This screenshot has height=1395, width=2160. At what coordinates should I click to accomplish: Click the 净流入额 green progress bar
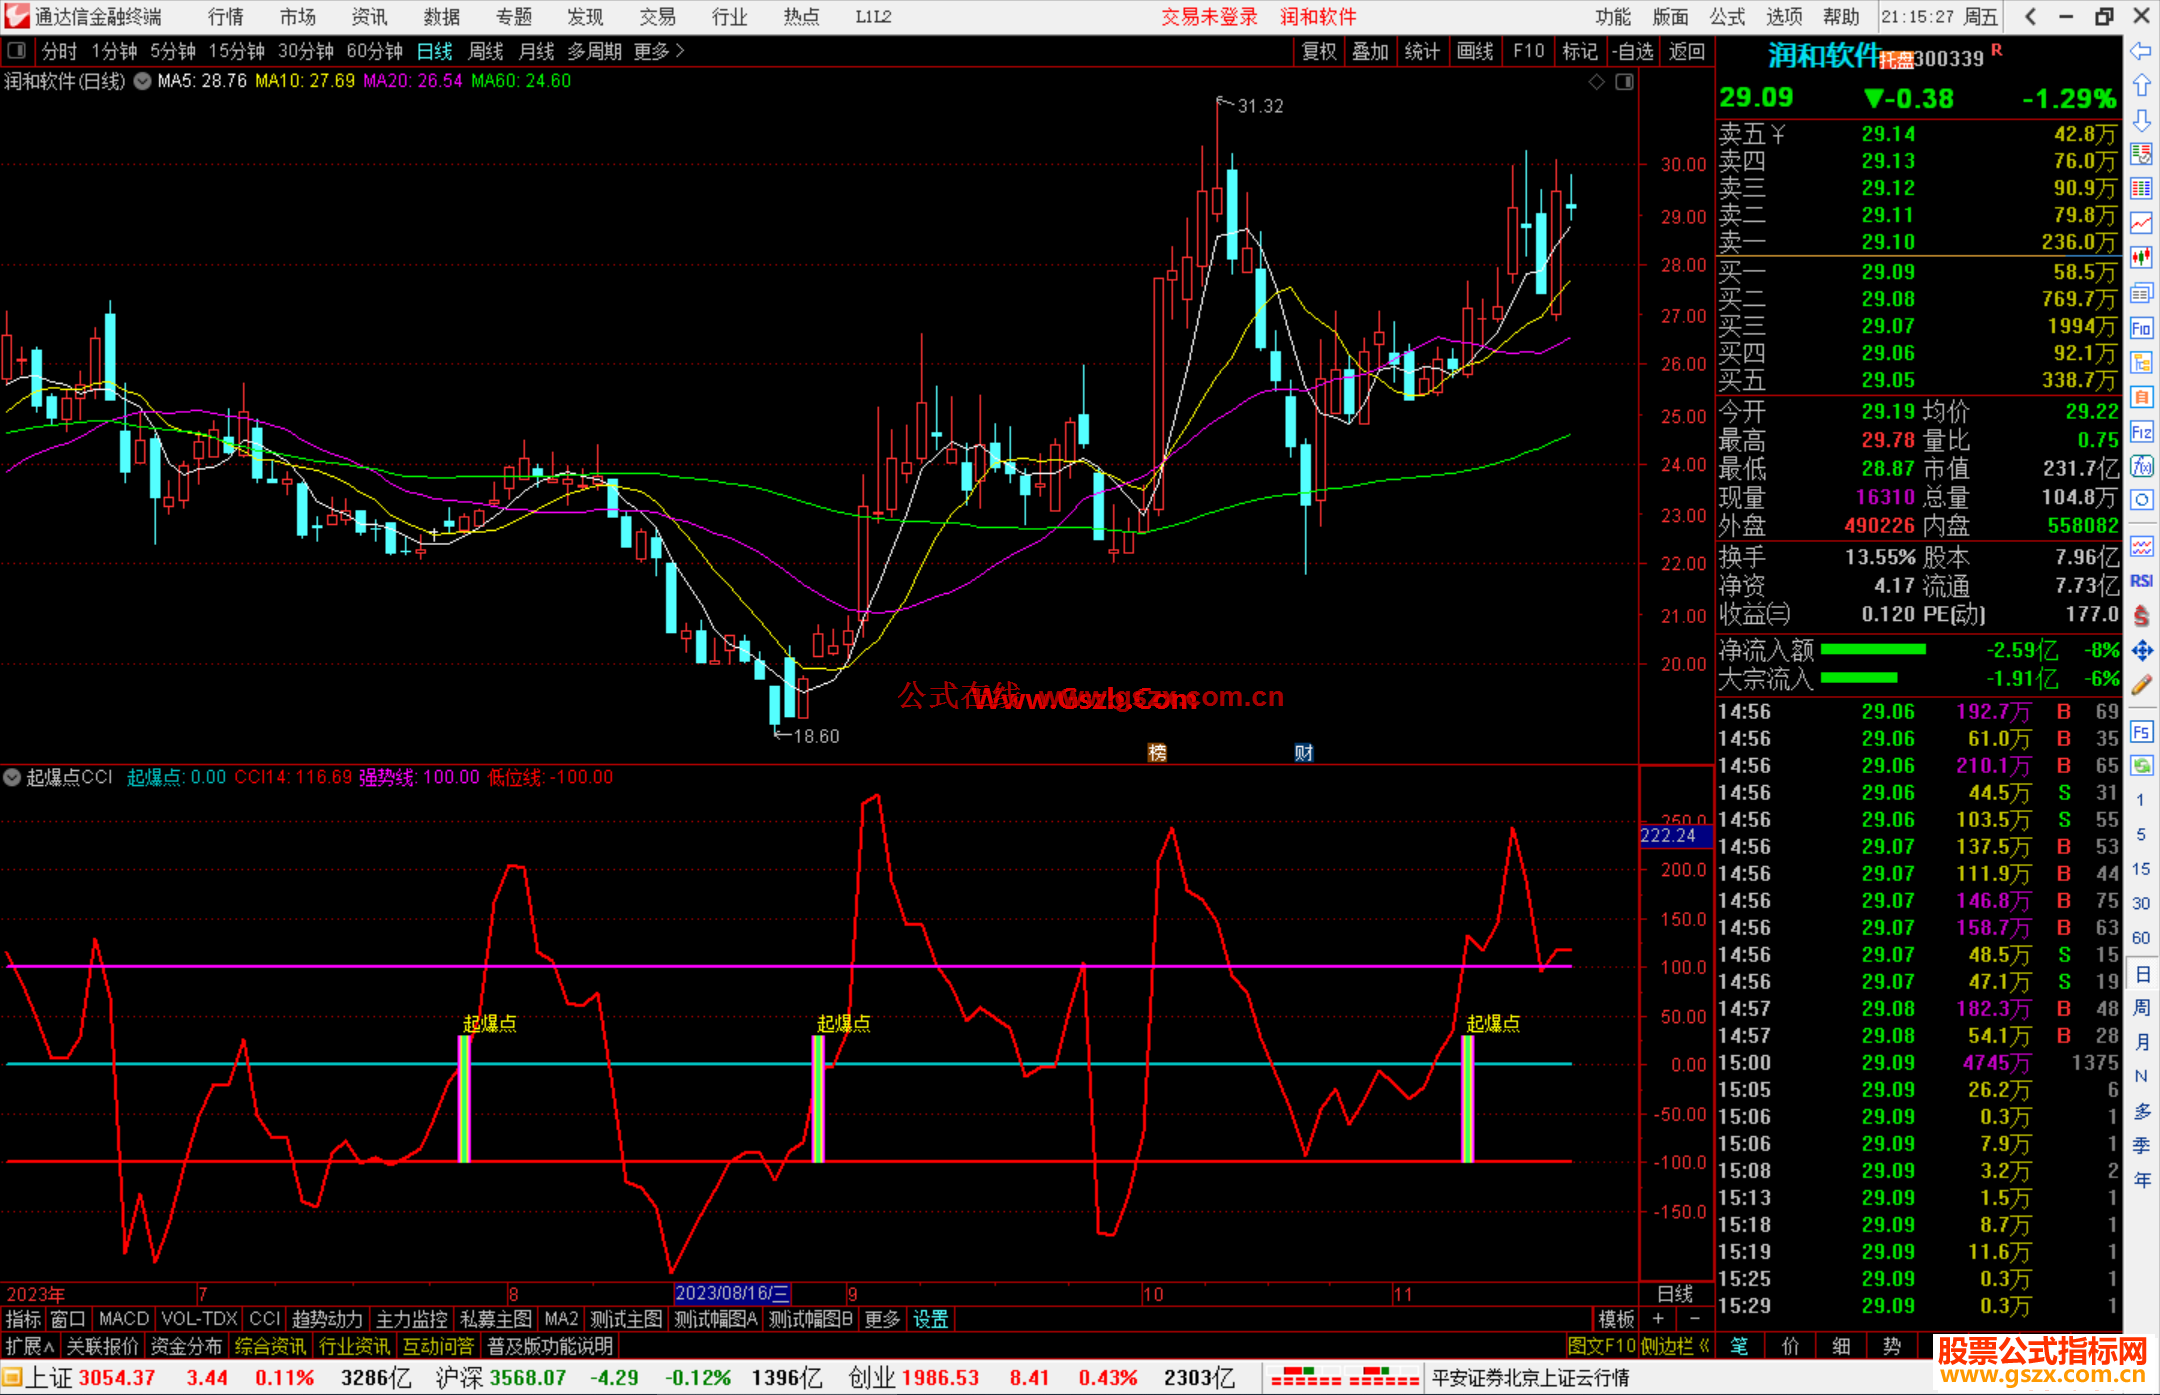[1873, 650]
